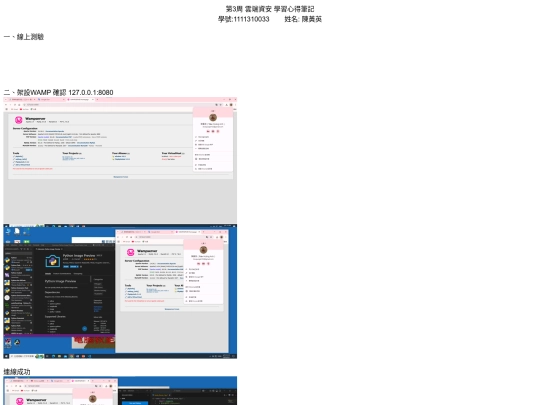The height and width of the screenshot is (405, 540).
Task: Click the heading 一、線上測驗
Action: 24,37
